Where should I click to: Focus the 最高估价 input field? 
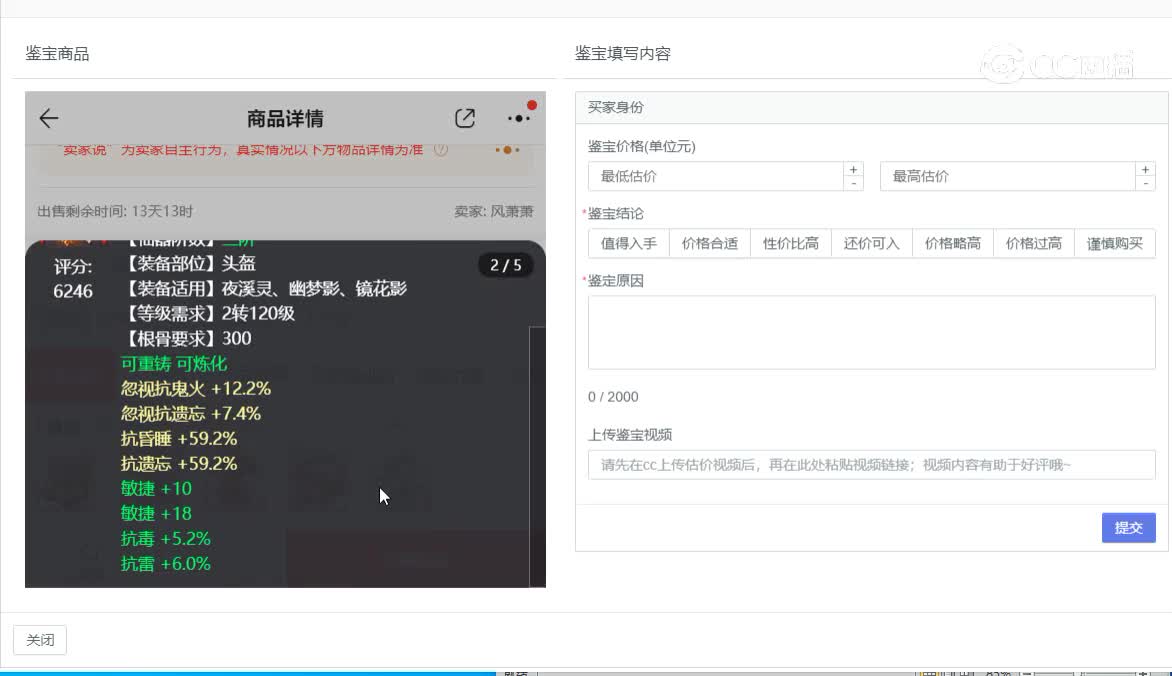coord(1008,176)
